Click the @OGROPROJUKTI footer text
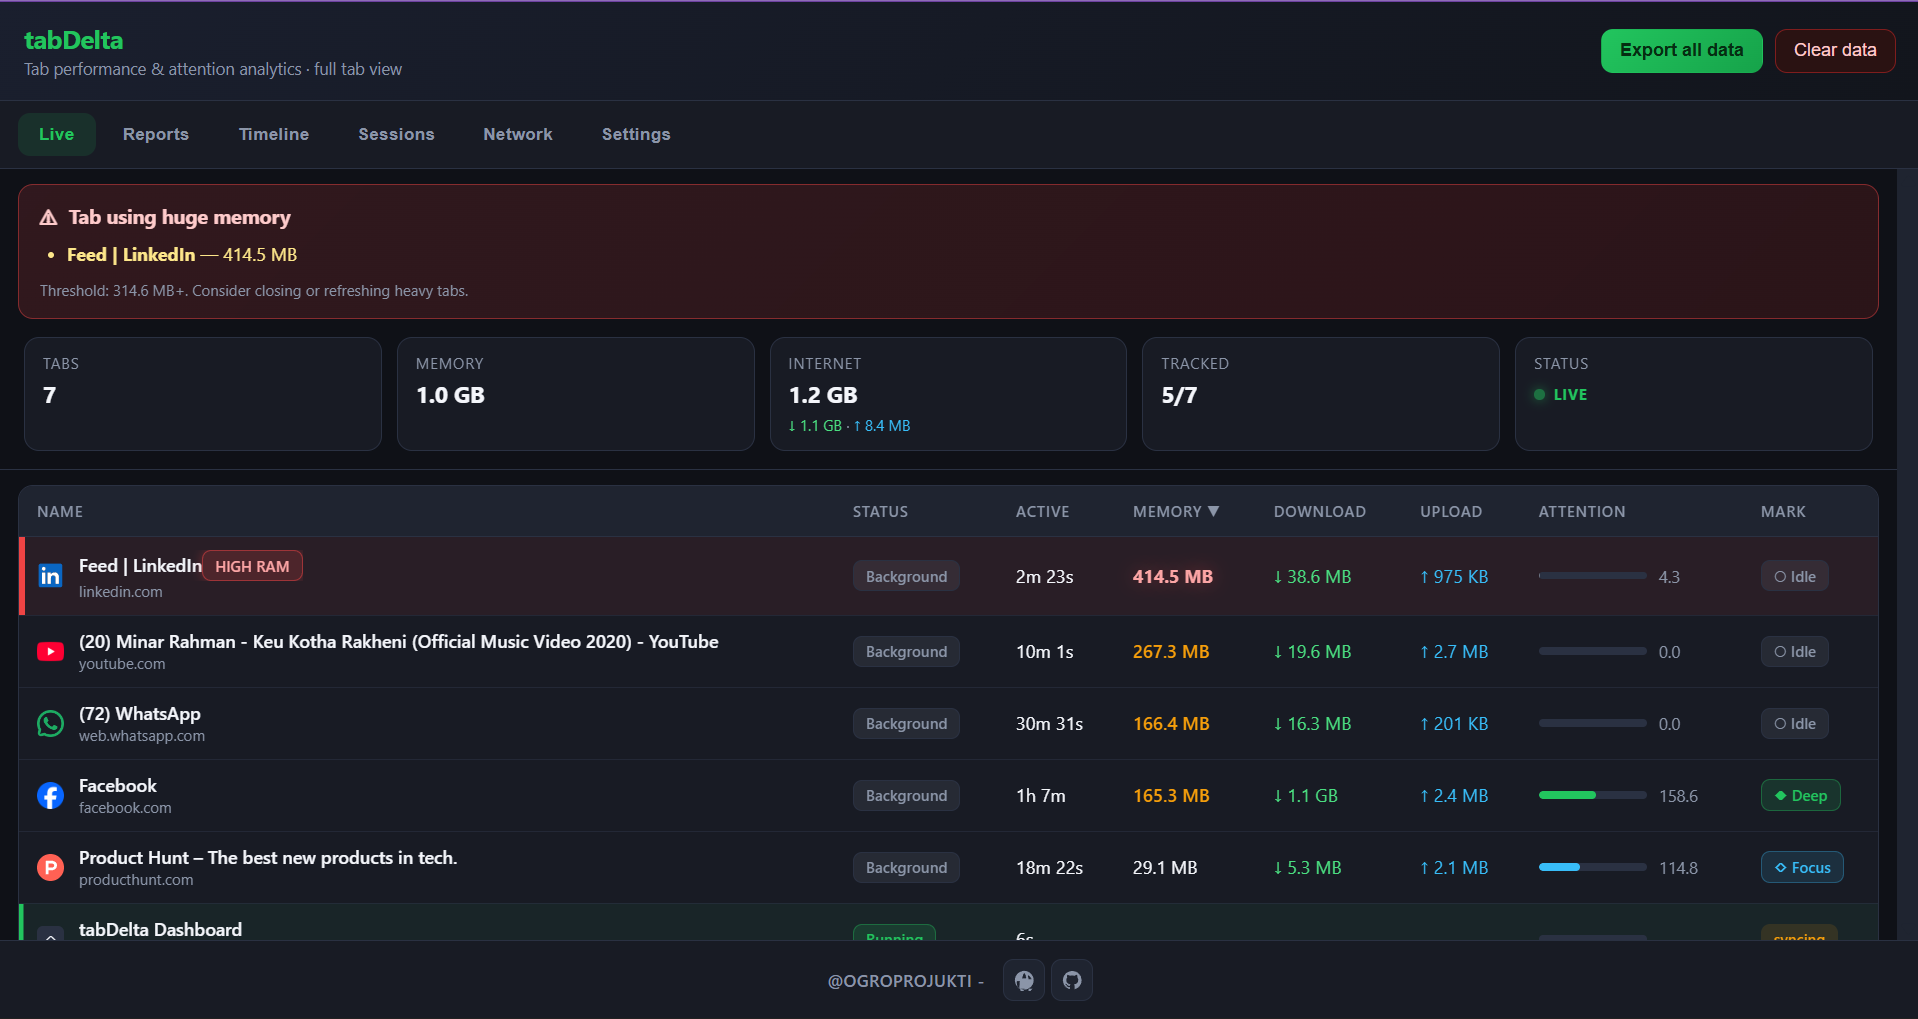This screenshot has width=1918, height=1019. click(x=900, y=981)
